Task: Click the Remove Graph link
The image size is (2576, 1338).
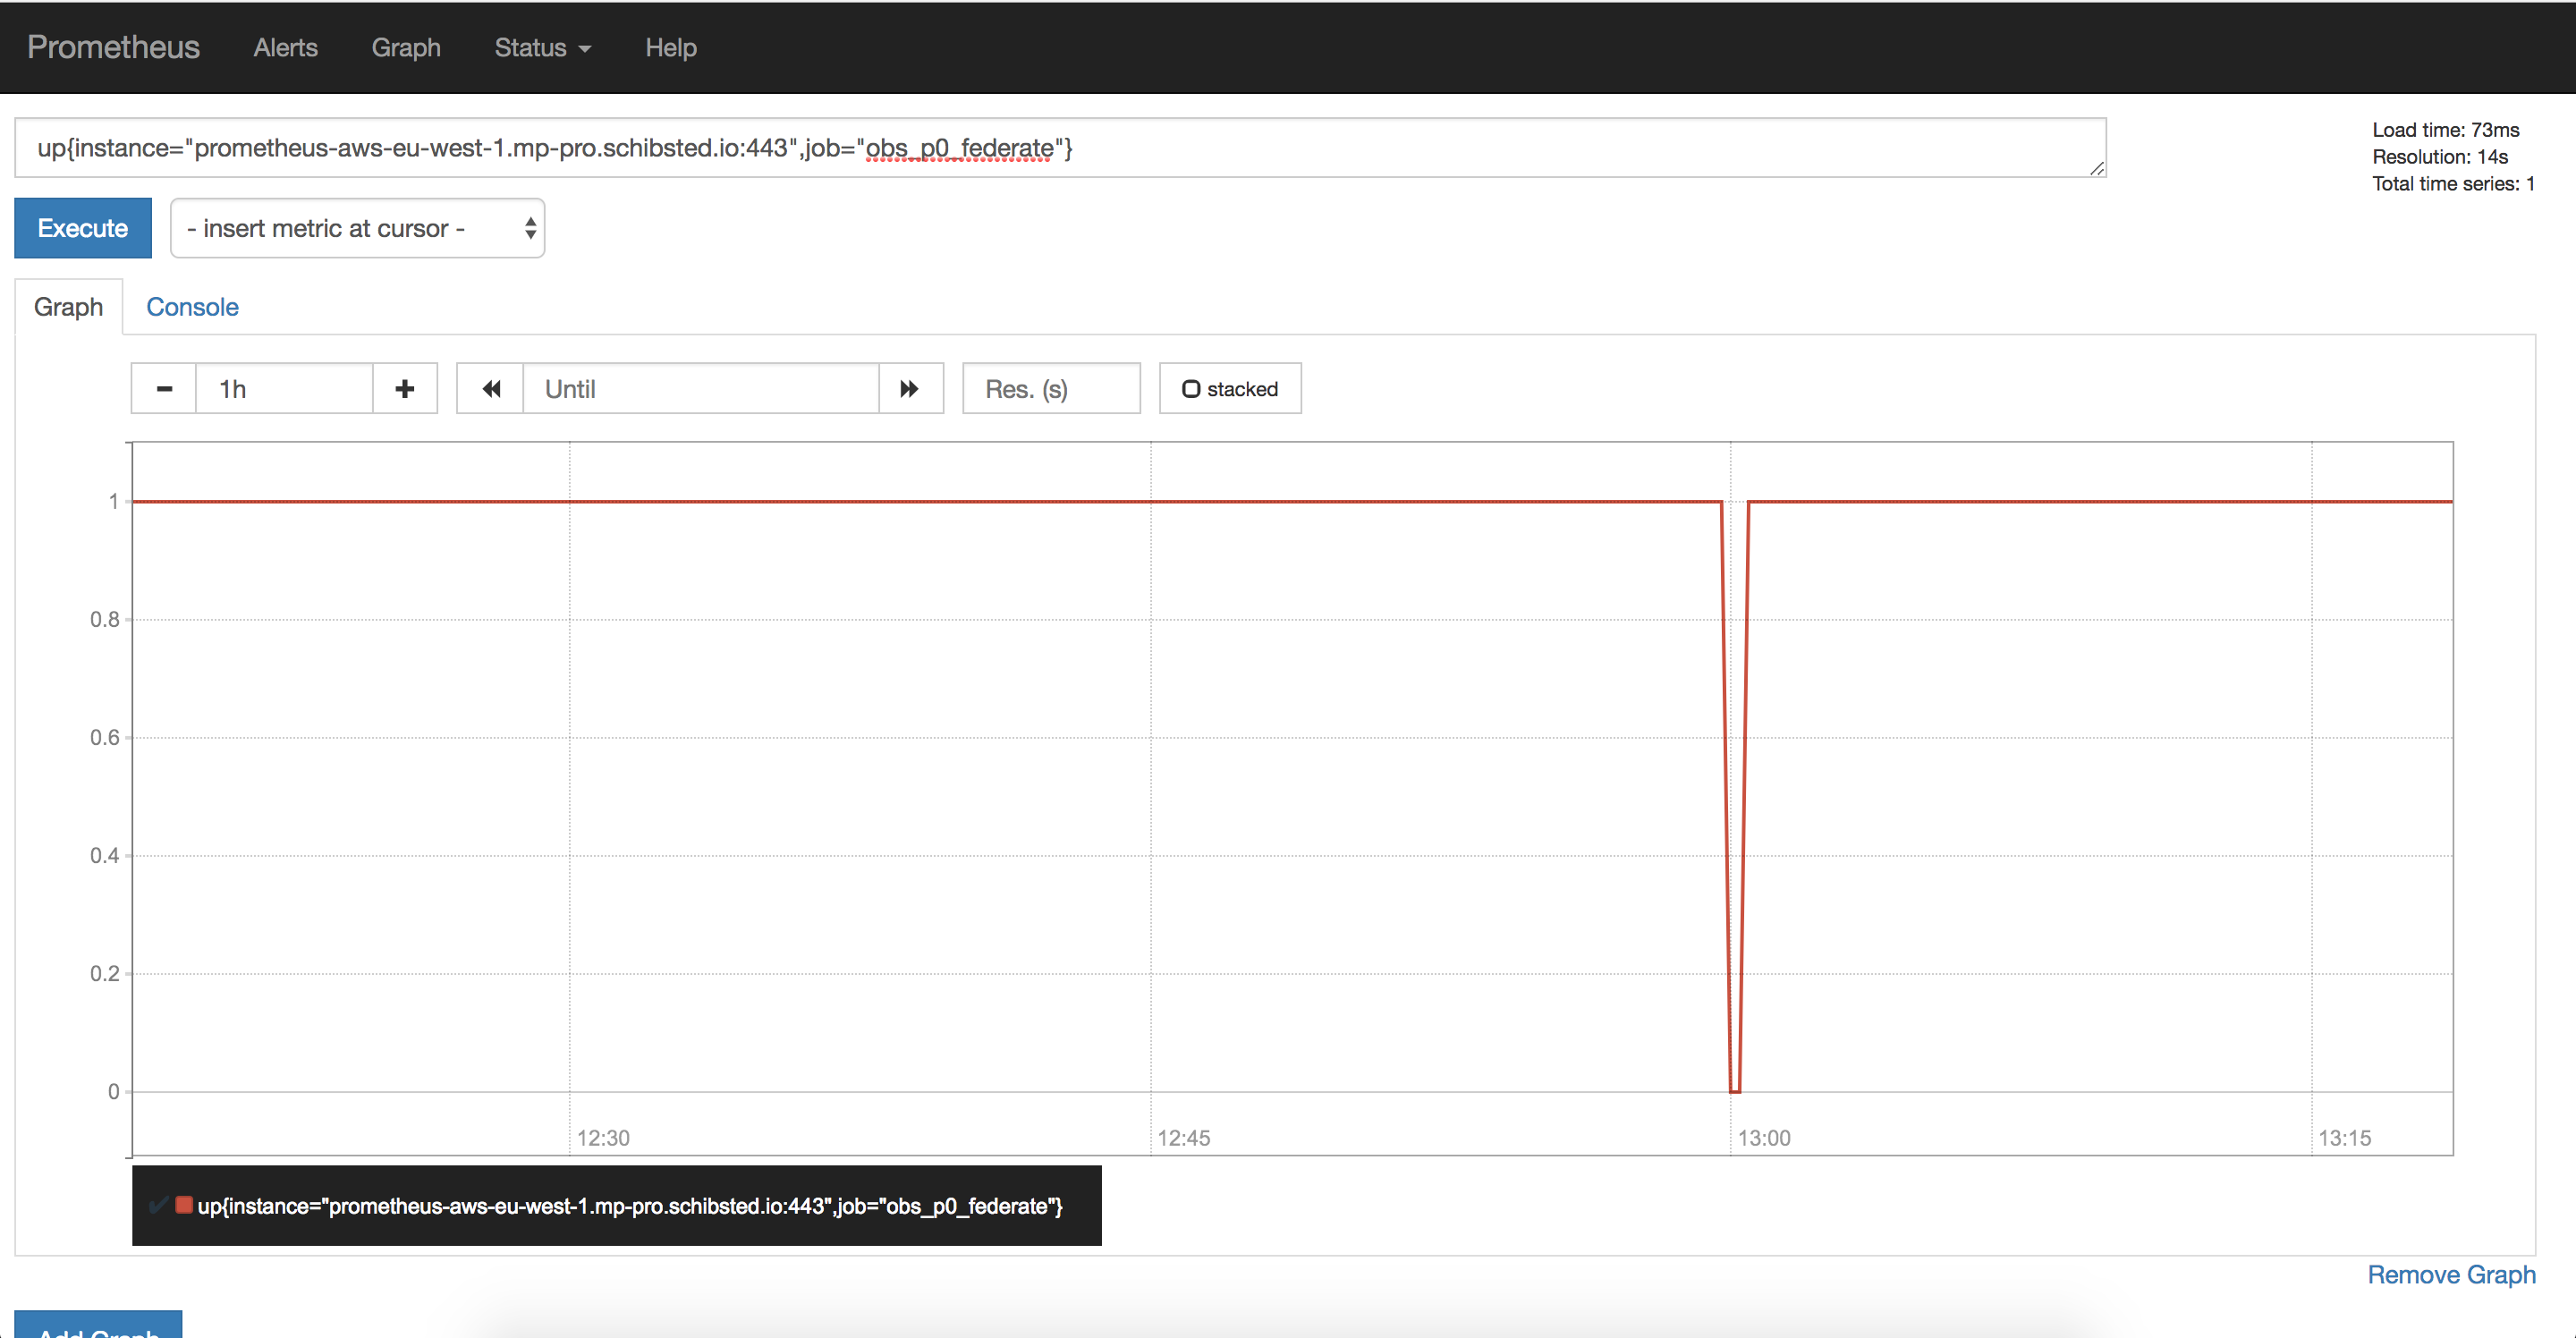Action: coord(2450,1274)
